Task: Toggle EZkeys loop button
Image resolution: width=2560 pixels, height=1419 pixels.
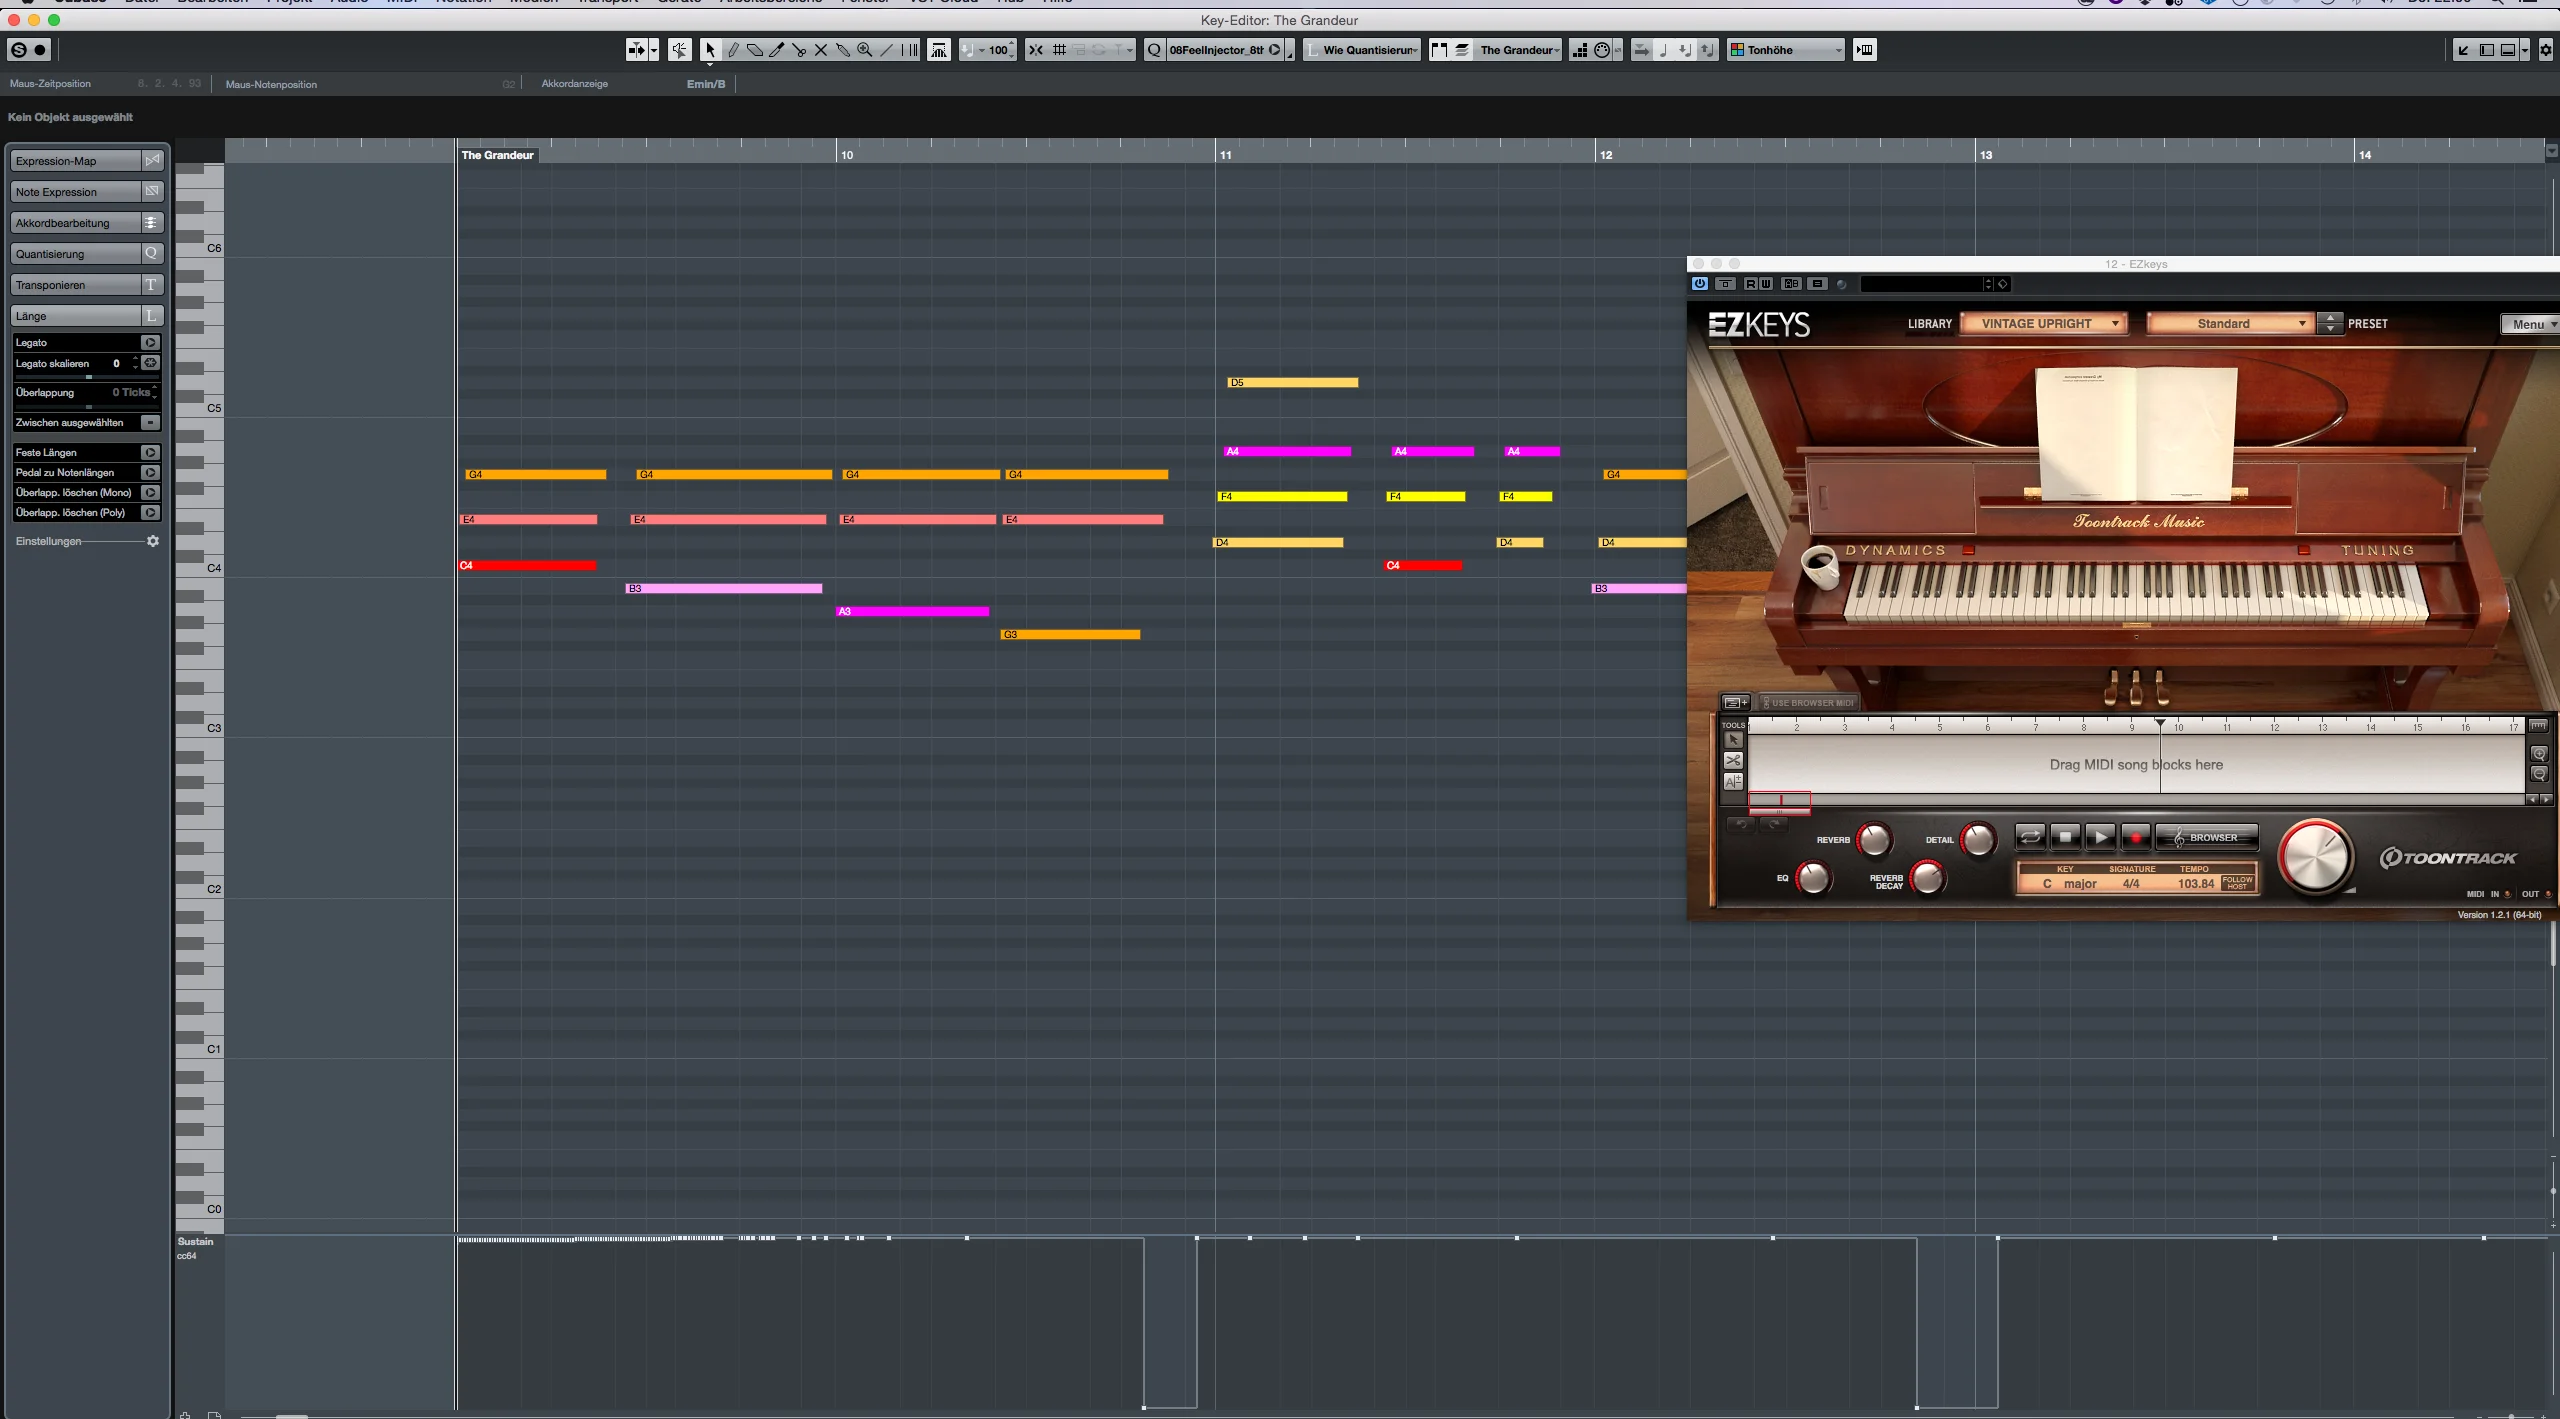Action: (x=2030, y=837)
